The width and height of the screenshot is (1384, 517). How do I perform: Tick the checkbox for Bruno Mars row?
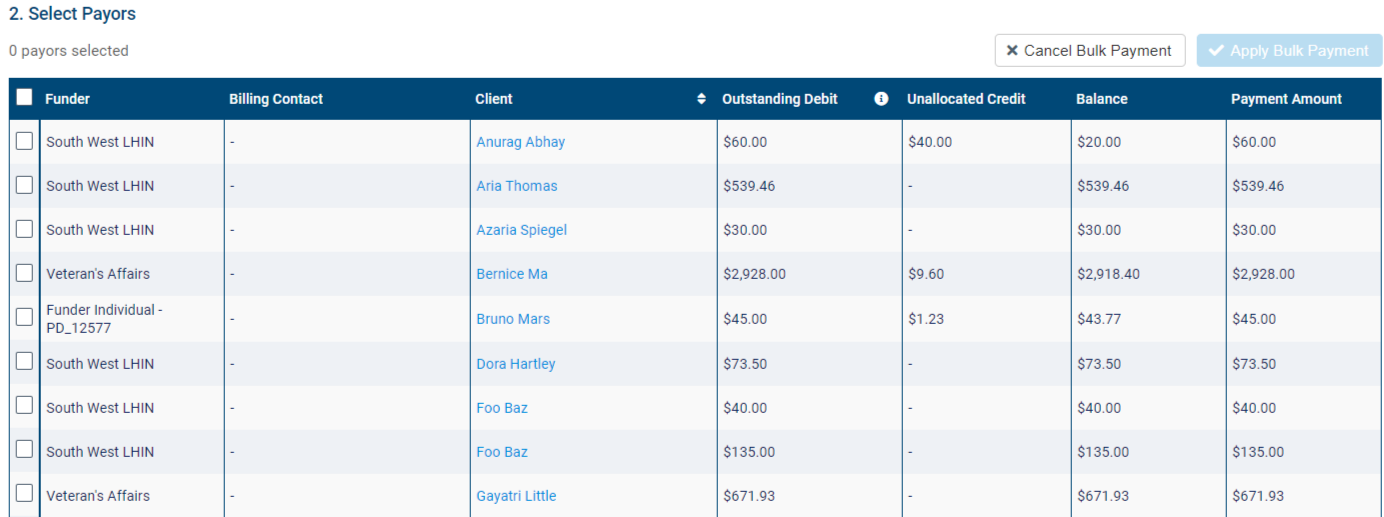tap(24, 317)
